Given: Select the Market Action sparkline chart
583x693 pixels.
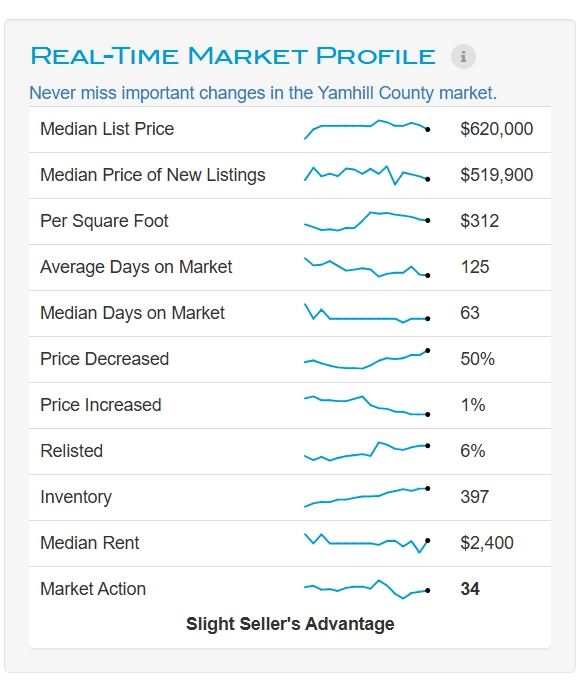Looking at the screenshot, I should [367, 589].
